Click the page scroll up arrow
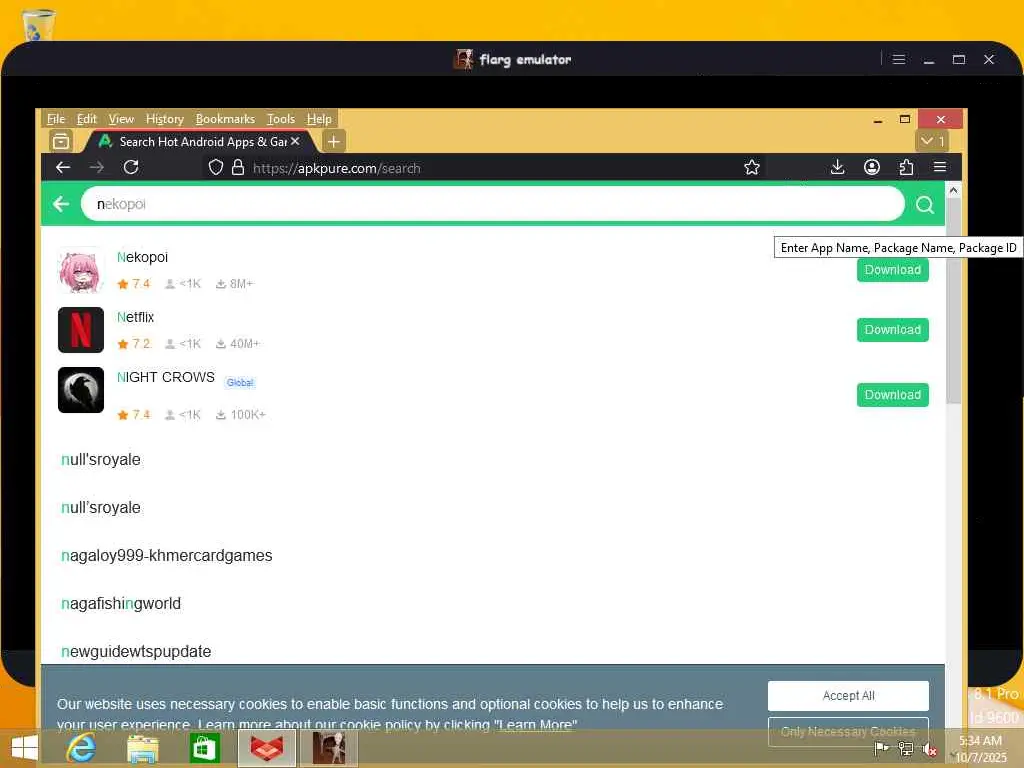Viewport: 1024px width, 768px height. click(953, 191)
